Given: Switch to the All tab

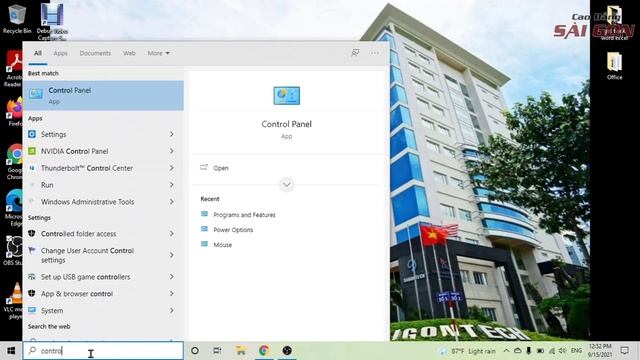Looking at the screenshot, I should coord(38,53).
